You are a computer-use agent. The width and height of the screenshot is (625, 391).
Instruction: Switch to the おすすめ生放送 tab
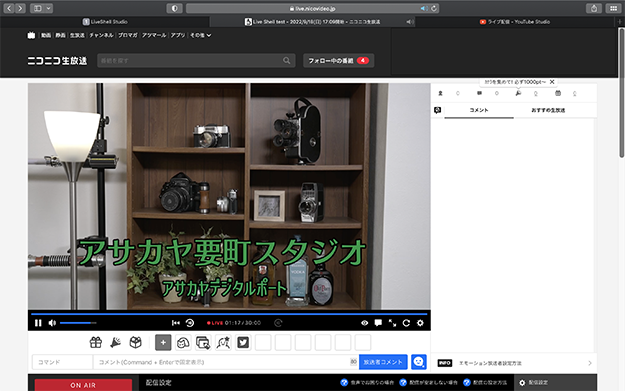point(548,110)
